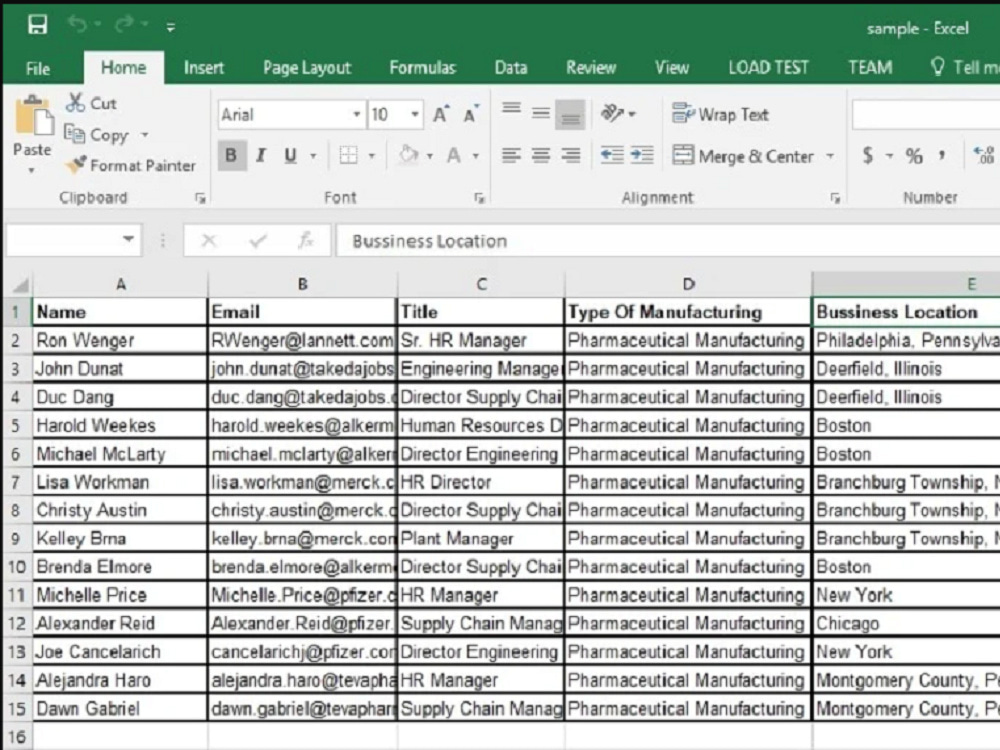Click the Paste button
1000x750 pixels.
point(32,135)
